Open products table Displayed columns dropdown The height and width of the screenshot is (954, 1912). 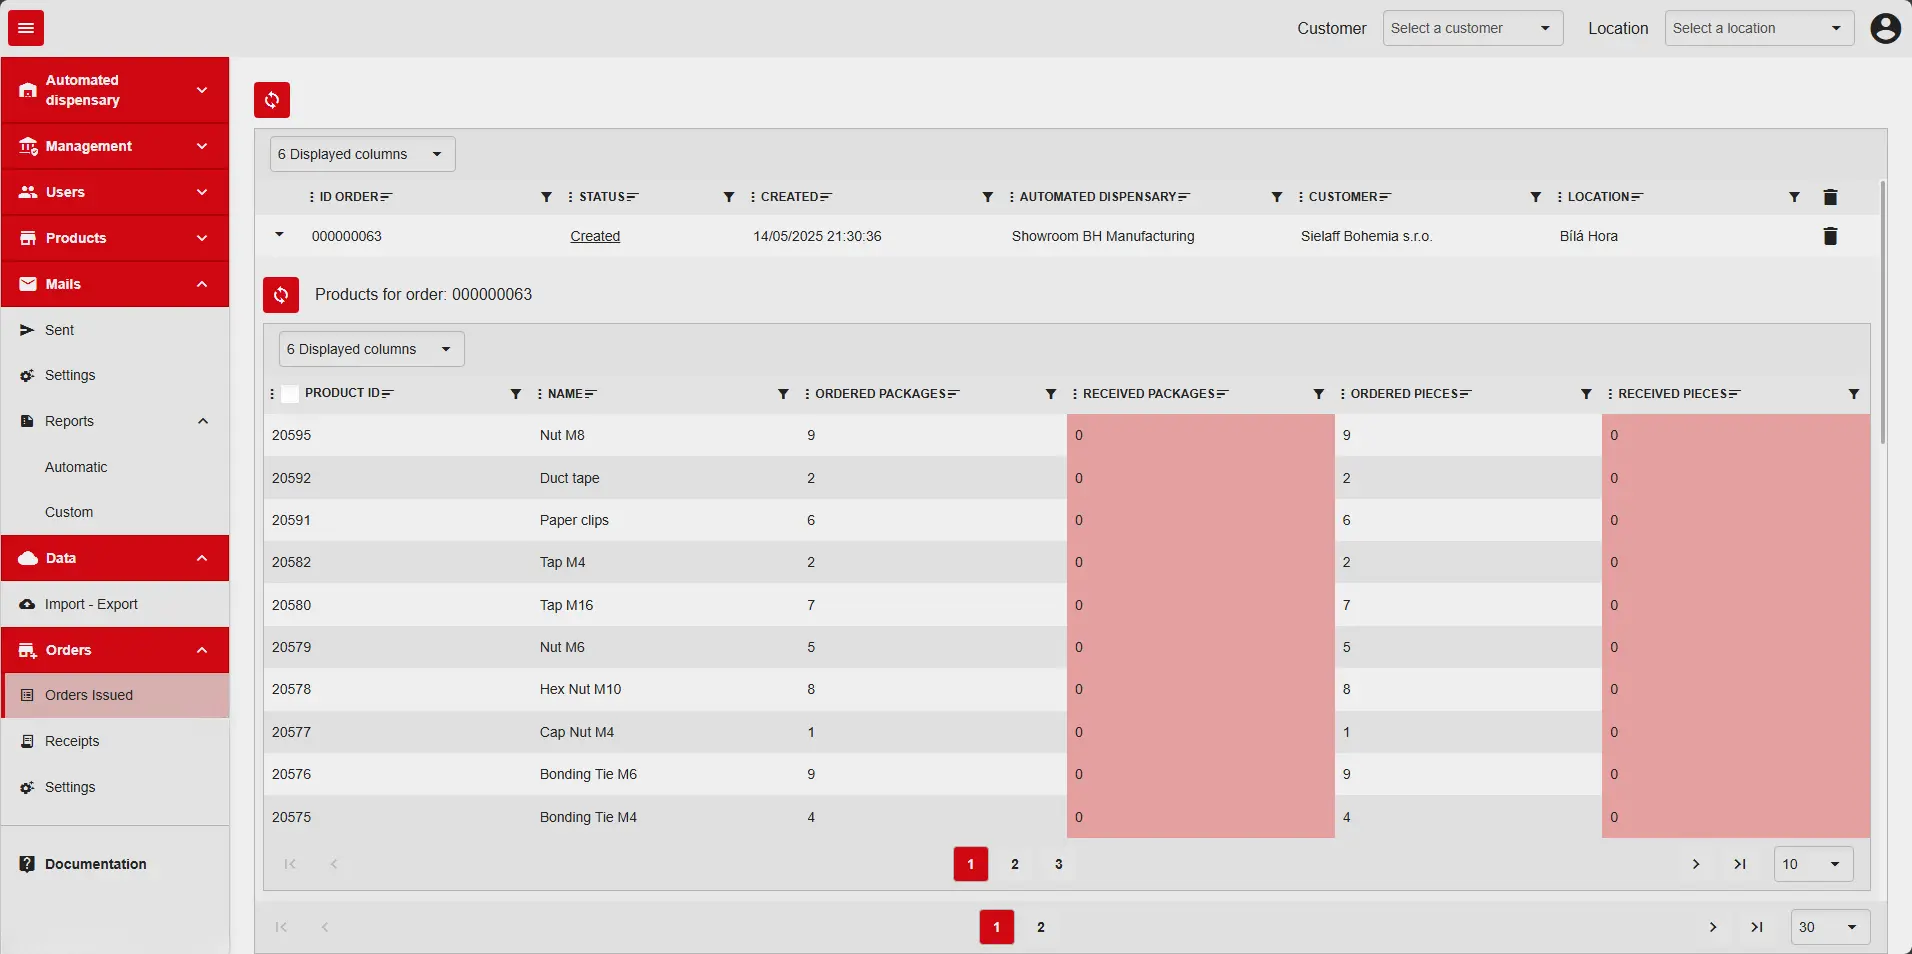[x=371, y=349]
